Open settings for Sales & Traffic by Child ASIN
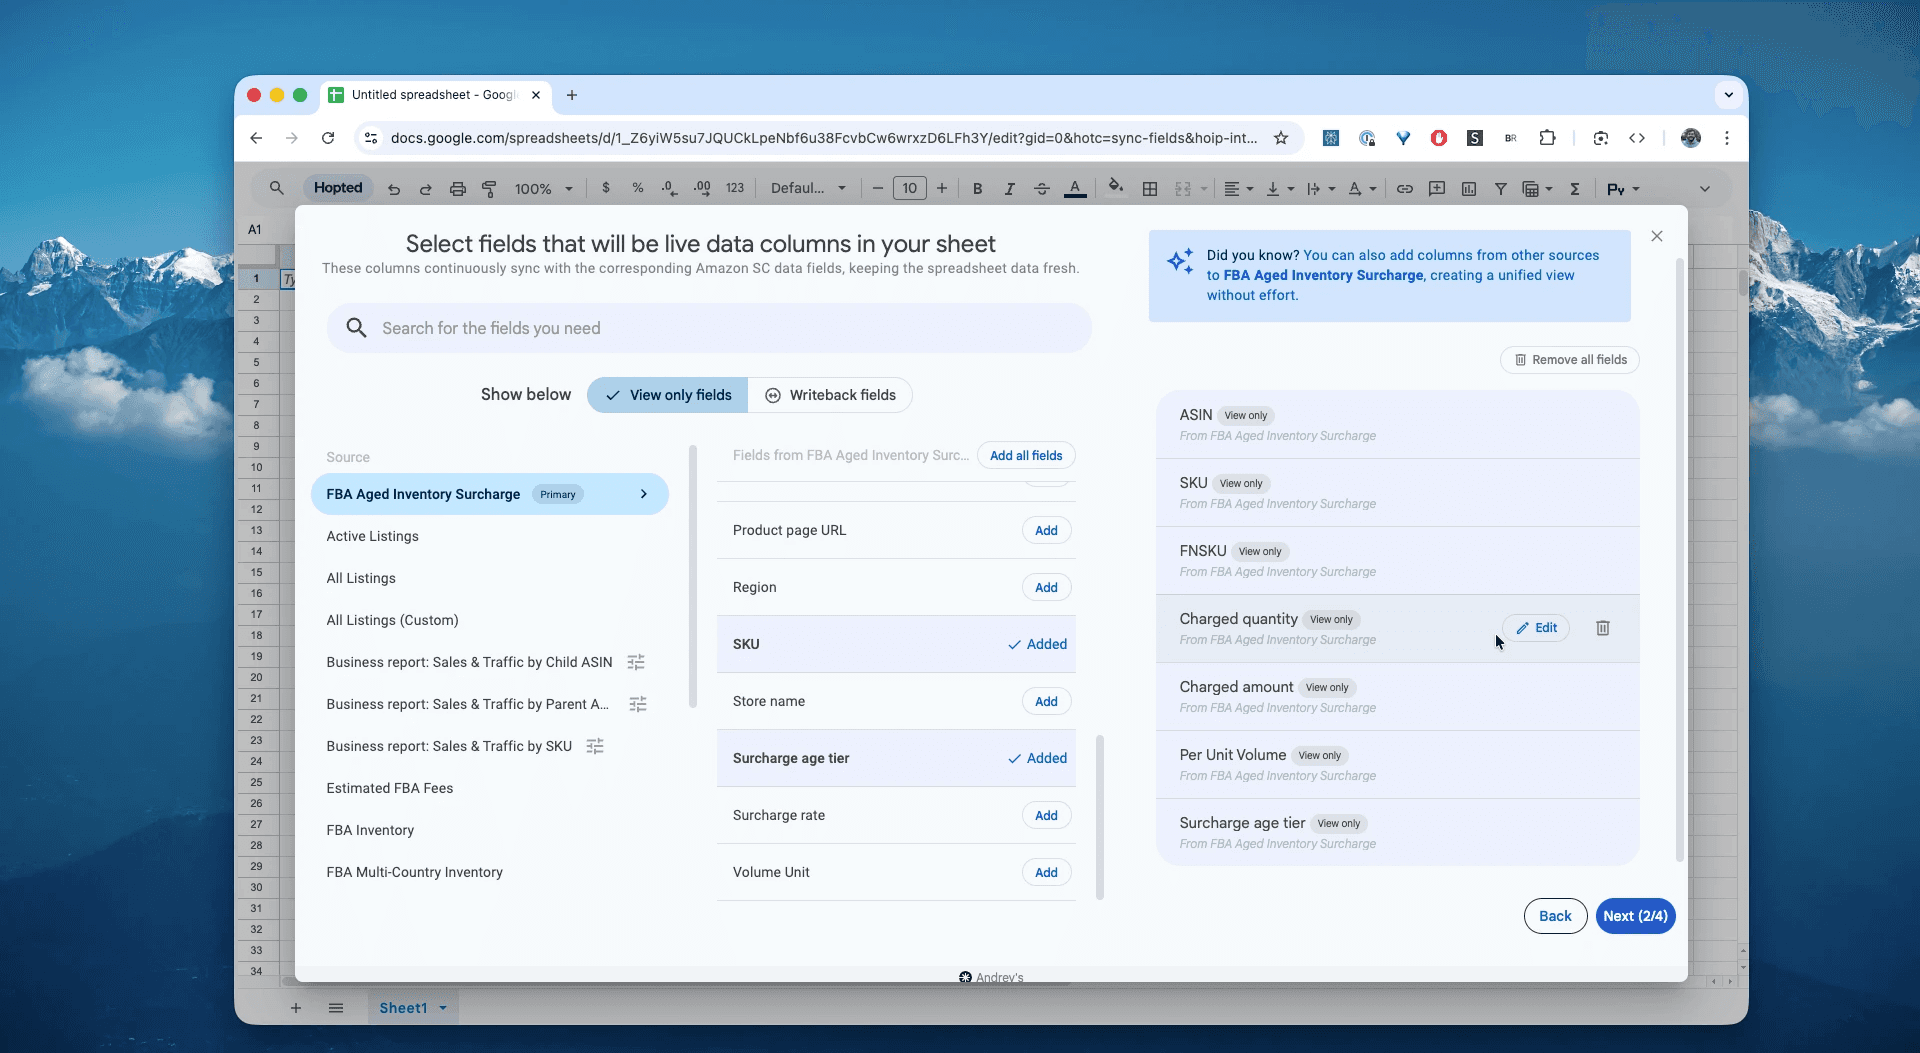This screenshot has width=1920, height=1053. click(636, 662)
